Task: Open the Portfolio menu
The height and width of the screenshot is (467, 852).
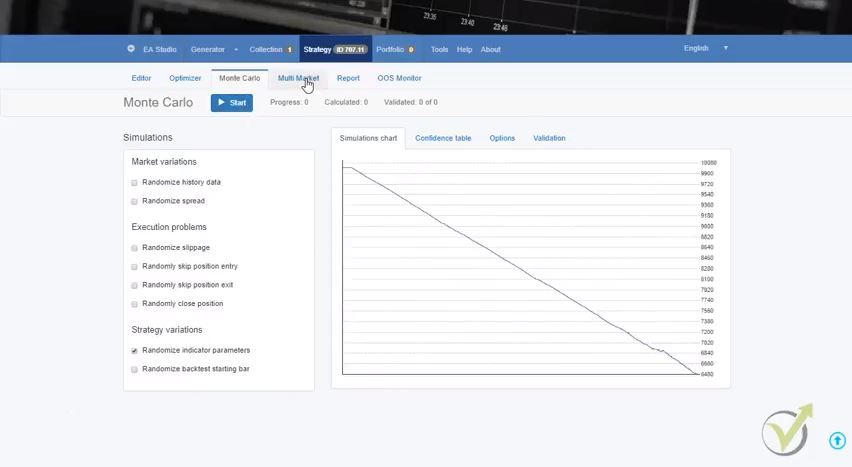Action: pyautogui.click(x=395, y=49)
